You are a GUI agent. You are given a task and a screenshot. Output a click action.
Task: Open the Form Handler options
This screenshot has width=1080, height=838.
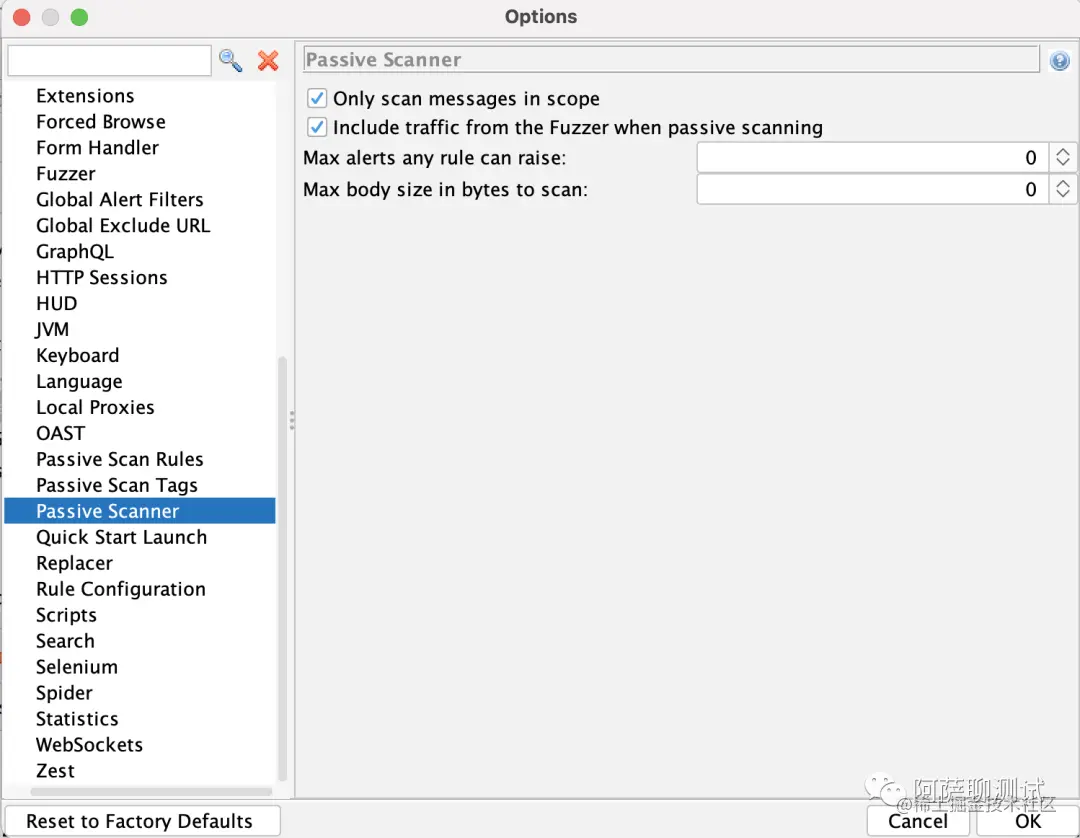pyautogui.click(x=97, y=147)
